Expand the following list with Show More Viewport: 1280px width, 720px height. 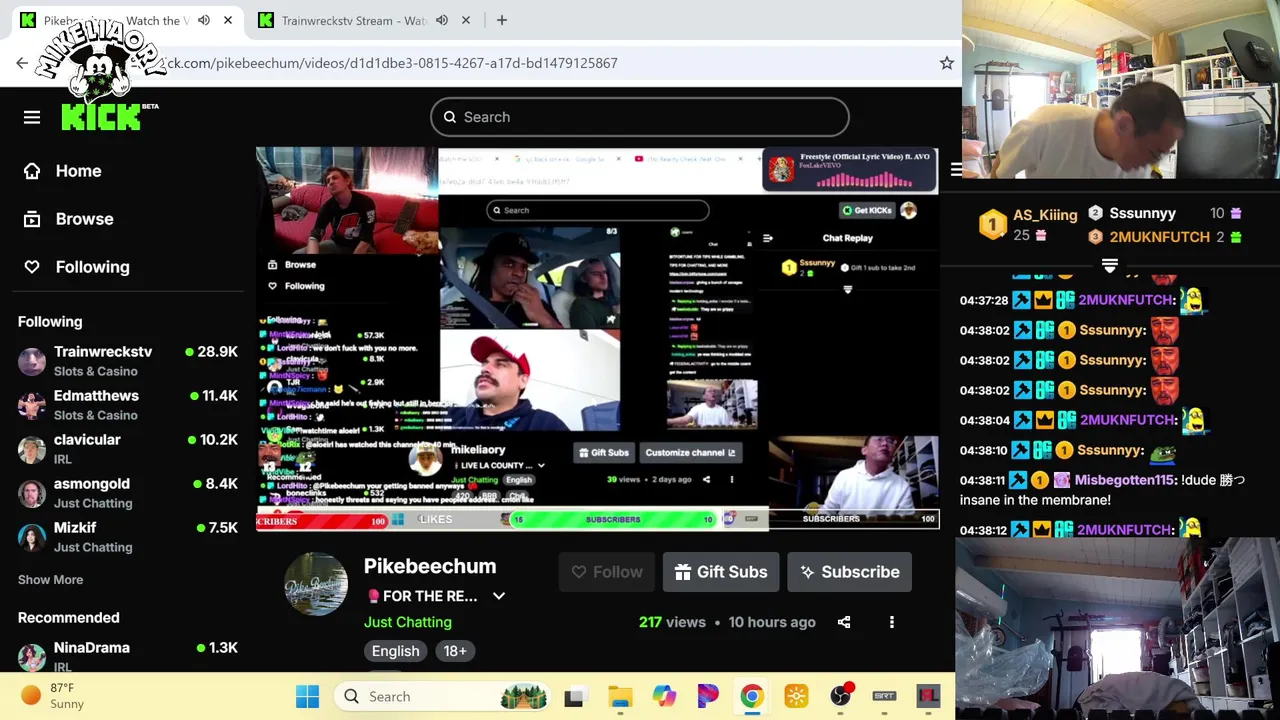click(x=50, y=580)
